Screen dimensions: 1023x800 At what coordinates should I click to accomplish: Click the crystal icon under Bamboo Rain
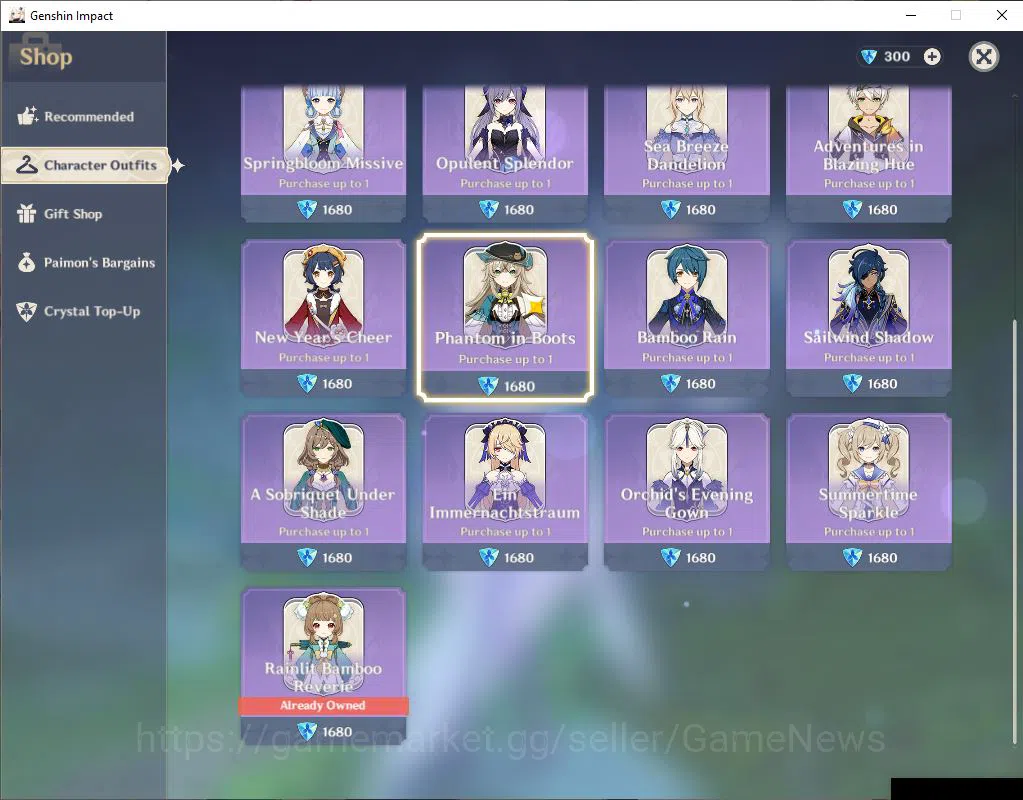pos(671,383)
